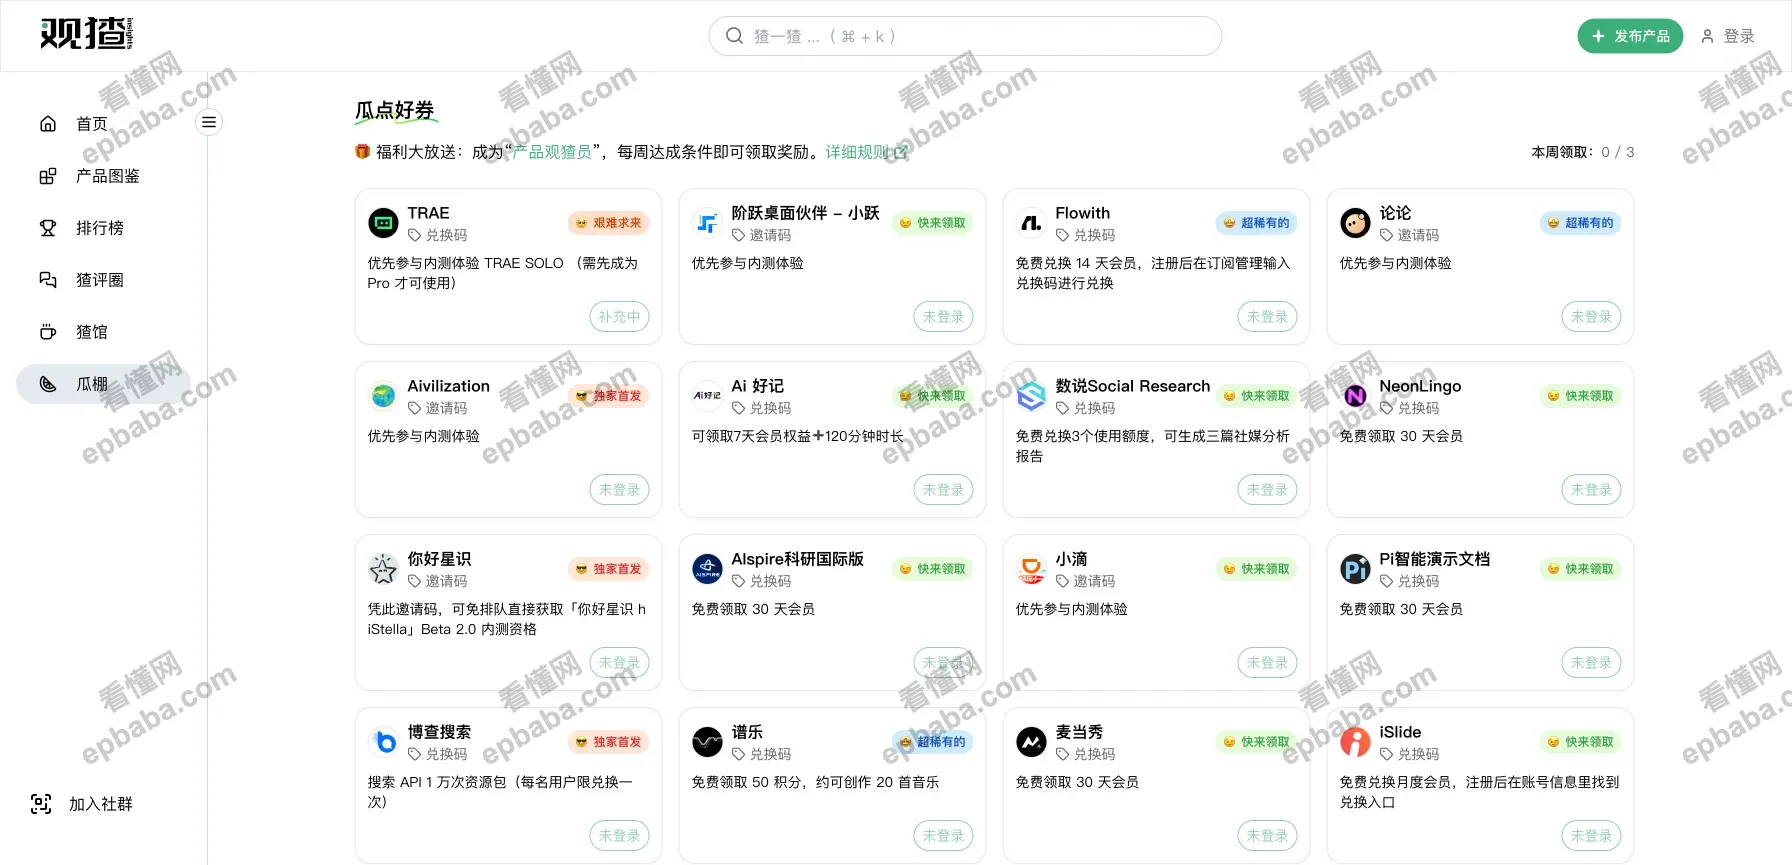This screenshot has width=1792, height=865.
Task: Click 未登录 button on NeonLingo card
Action: click(1591, 490)
